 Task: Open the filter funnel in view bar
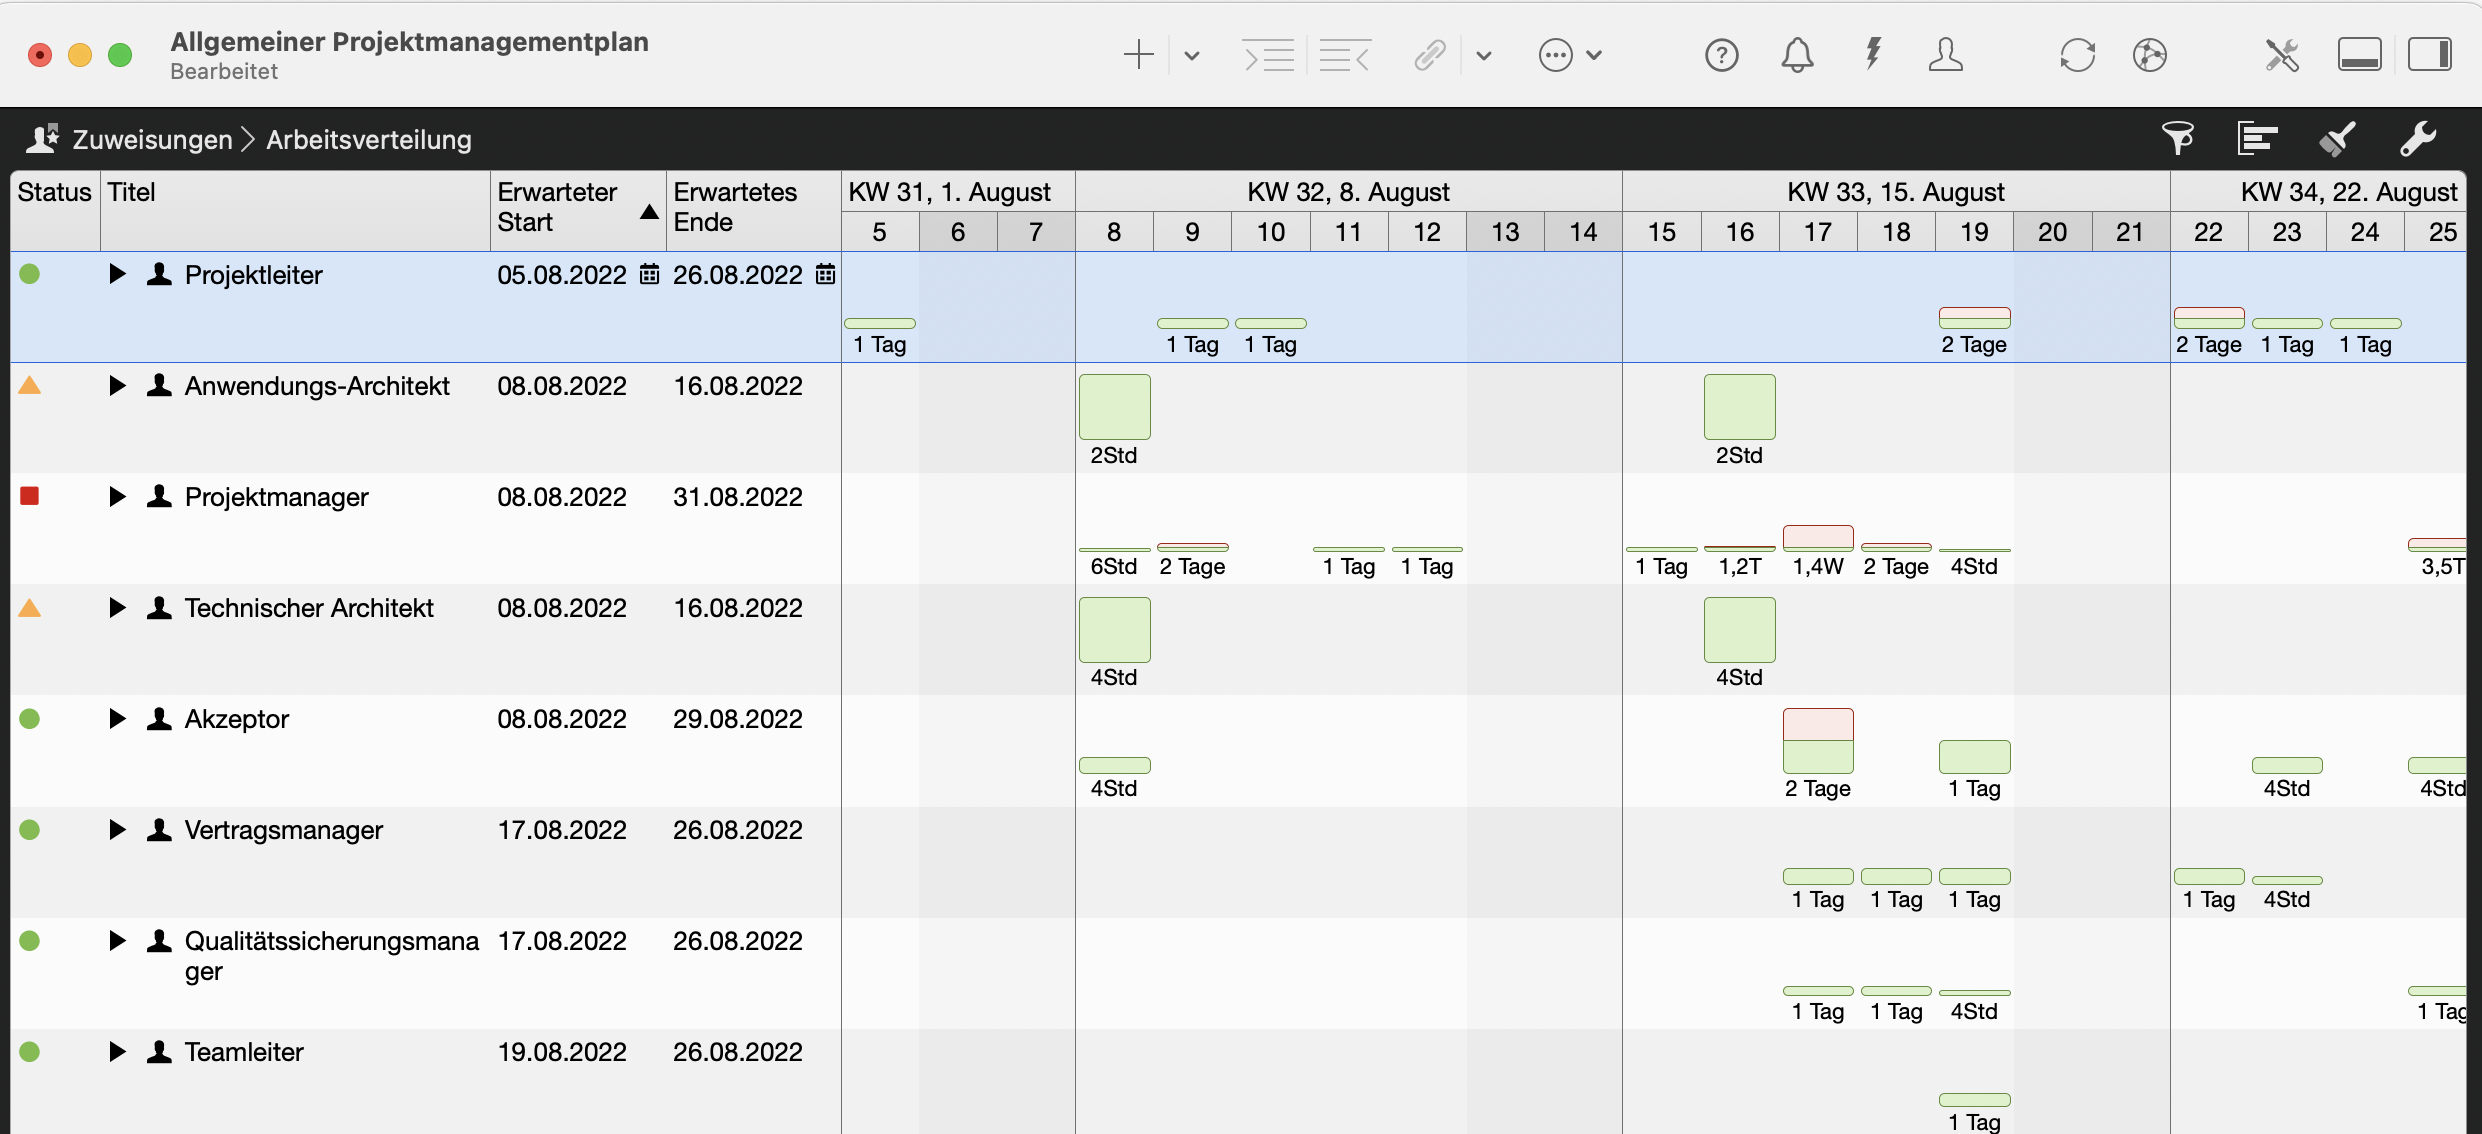pos(2177,139)
